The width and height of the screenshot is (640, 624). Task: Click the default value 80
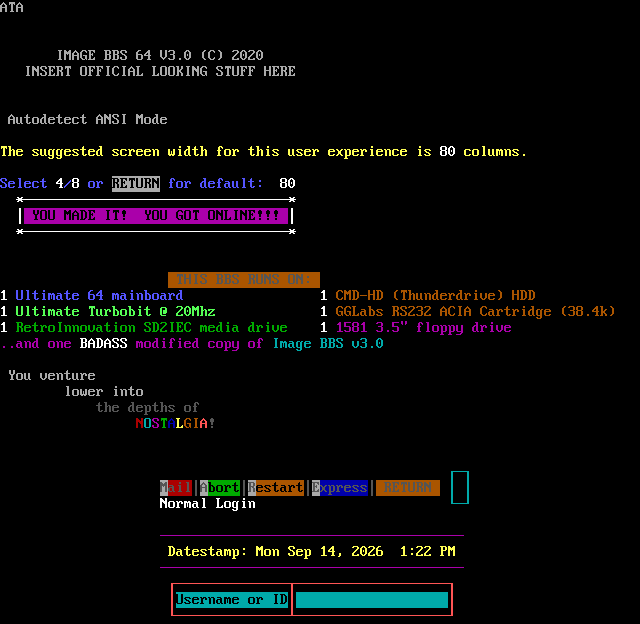tap(287, 184)
